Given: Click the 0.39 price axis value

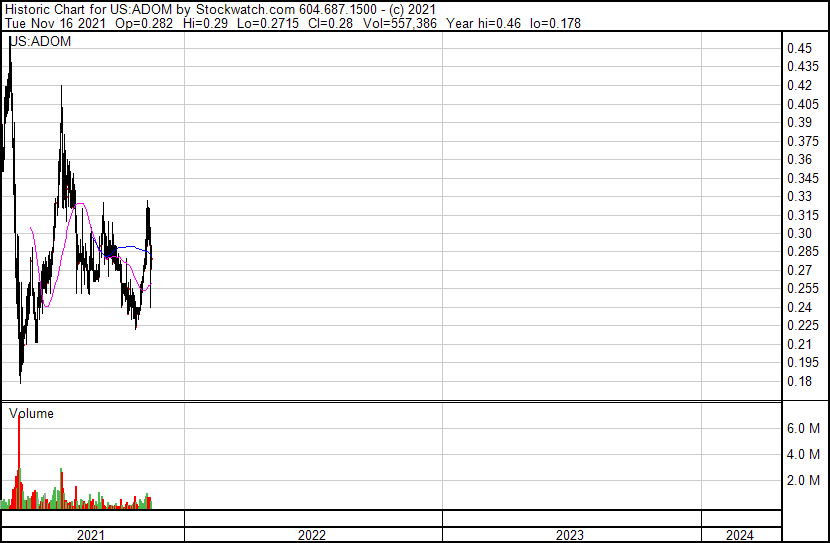Looking at the screenshot, I should [799, 122].
